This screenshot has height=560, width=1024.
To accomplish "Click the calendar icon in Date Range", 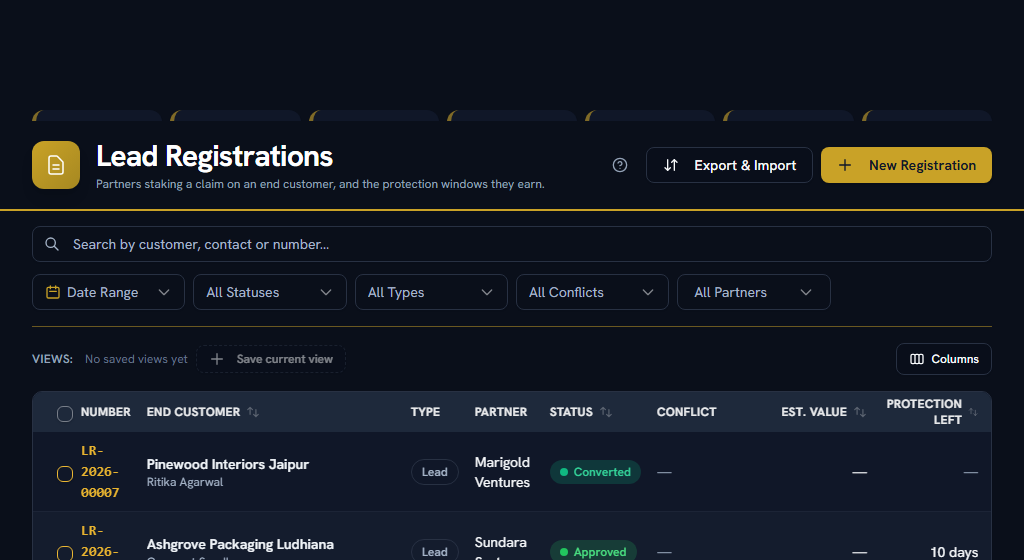I will point(53,292).
